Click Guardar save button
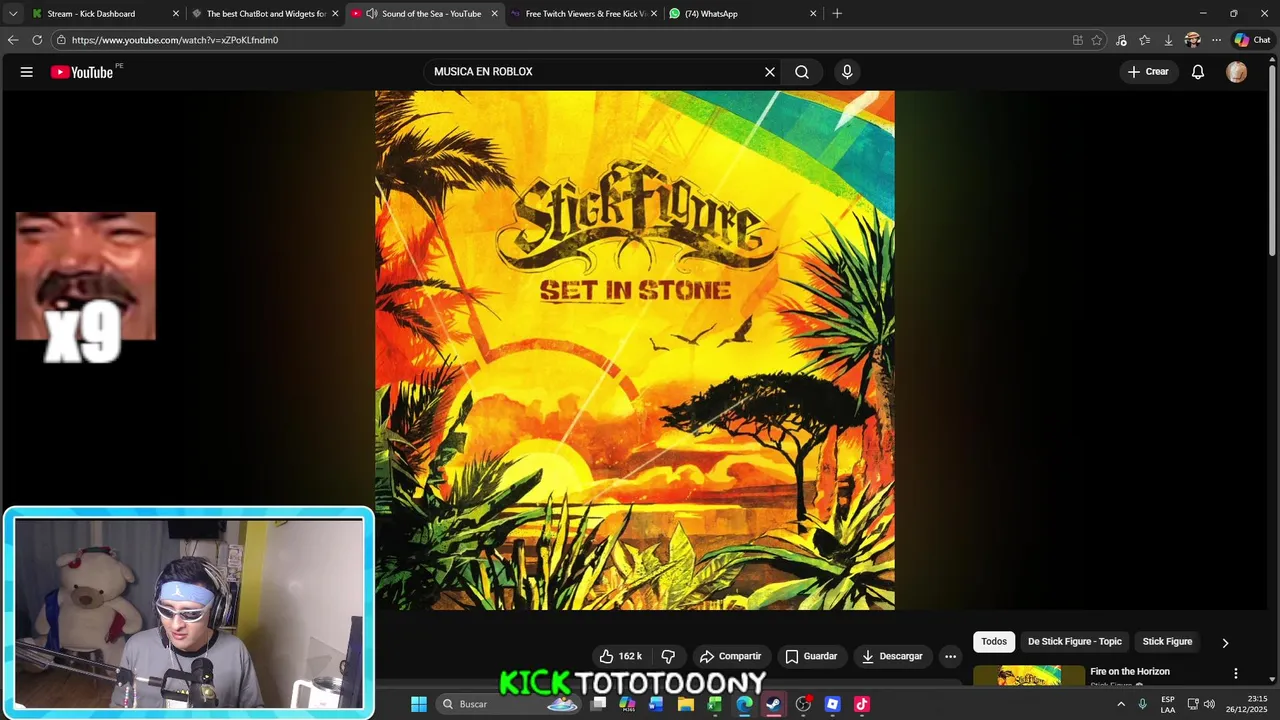The height and width of the screenshot is (720, 1280). click(x=811, y=656)
